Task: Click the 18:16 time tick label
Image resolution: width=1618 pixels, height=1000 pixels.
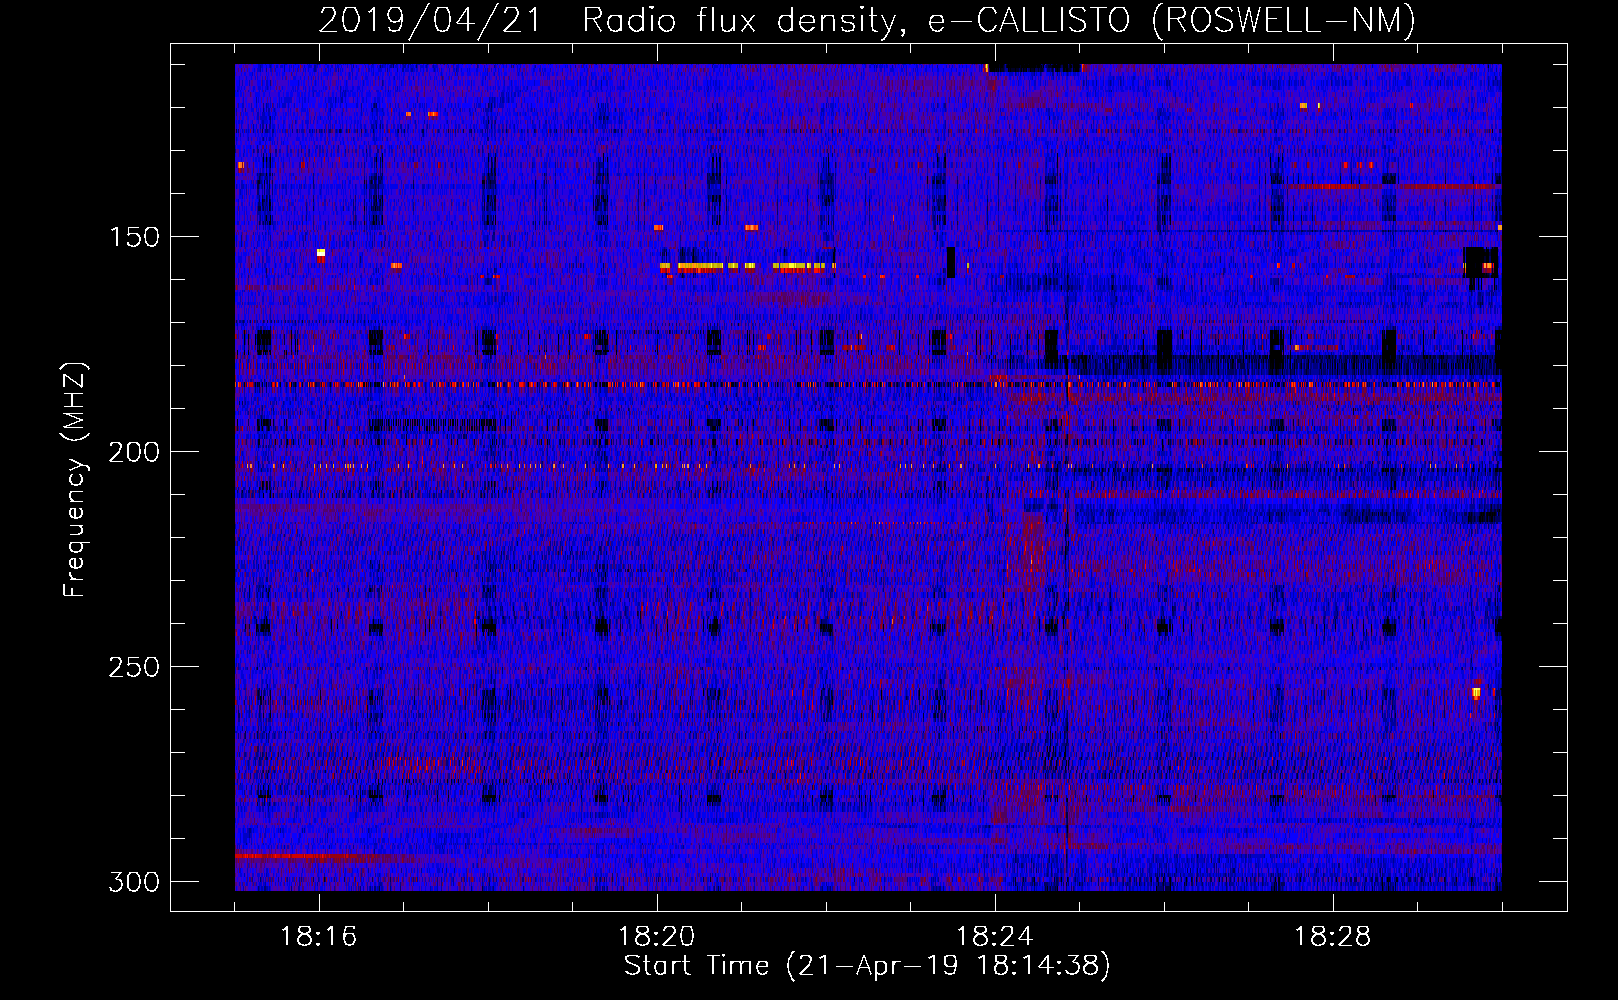Action: coord(319,936)
